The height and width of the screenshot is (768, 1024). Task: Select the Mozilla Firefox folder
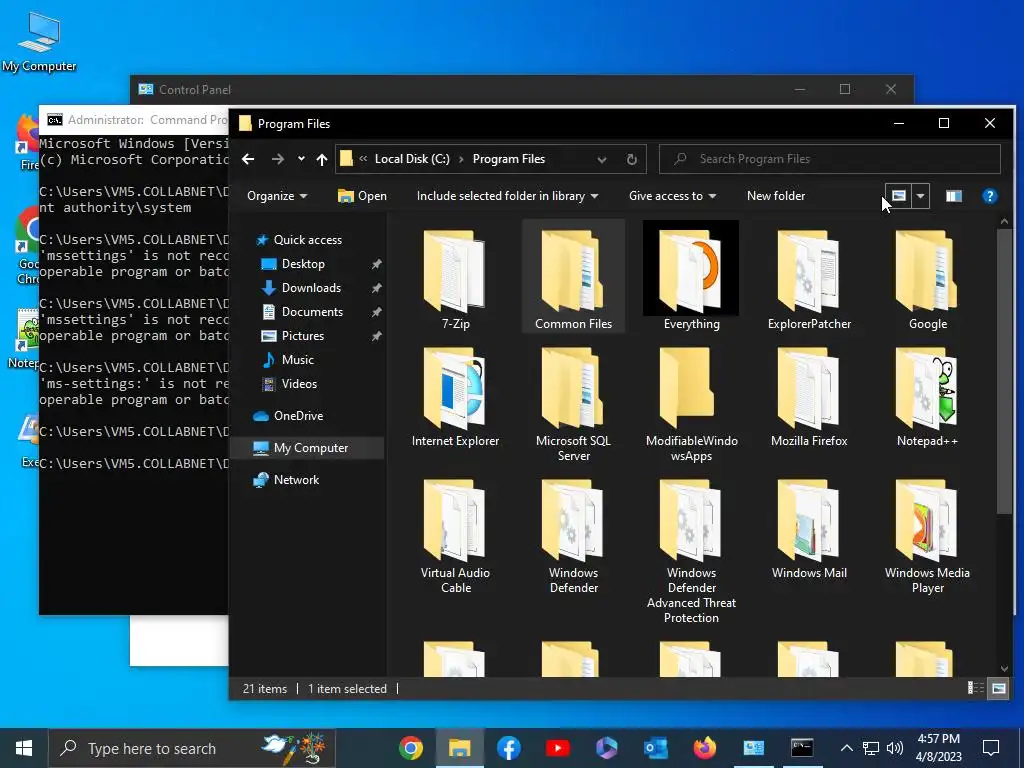[x=809, y=397]
